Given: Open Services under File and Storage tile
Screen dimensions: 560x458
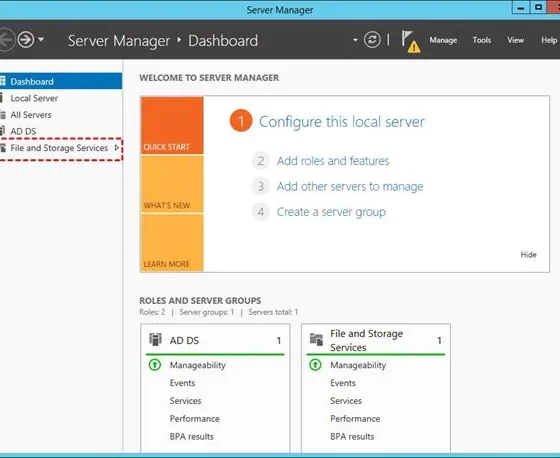Looking at the screenshot, I should pyautogui.click(x=346, y=401).
